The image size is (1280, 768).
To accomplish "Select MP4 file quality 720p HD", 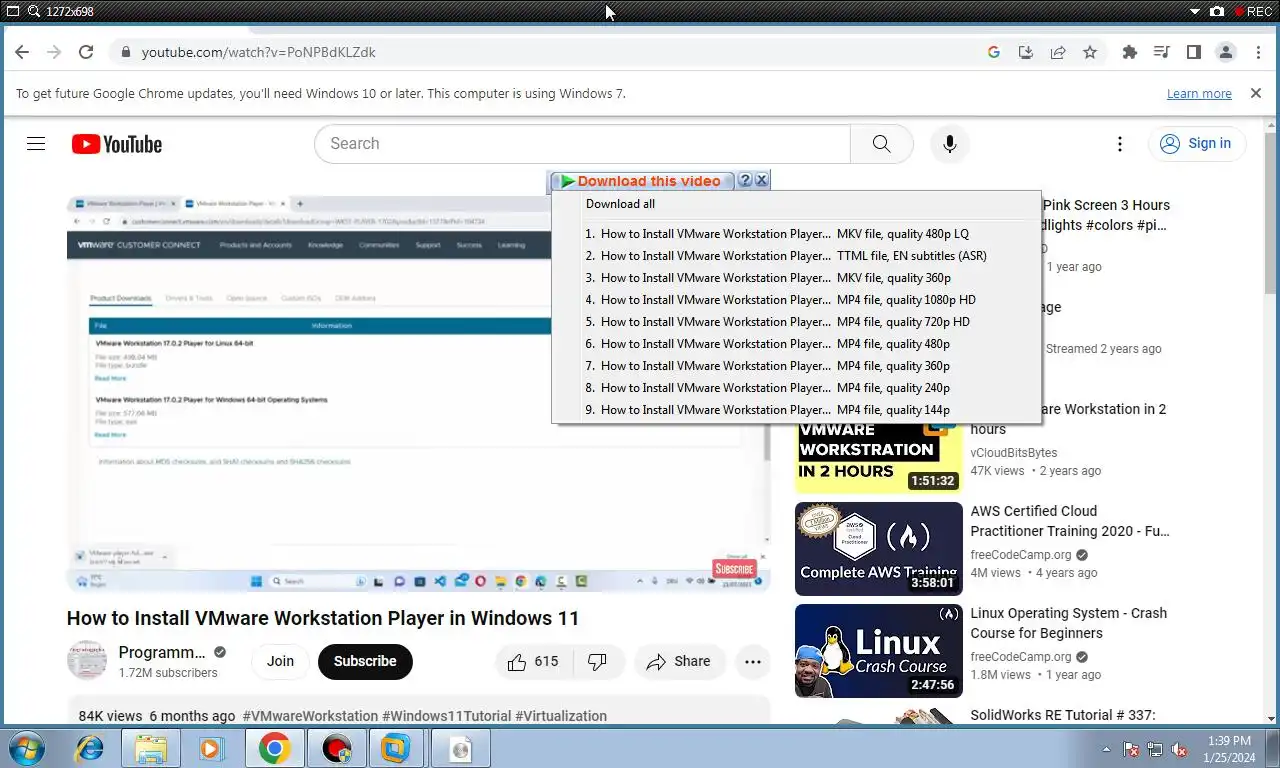I will click(x=796, y=322).
